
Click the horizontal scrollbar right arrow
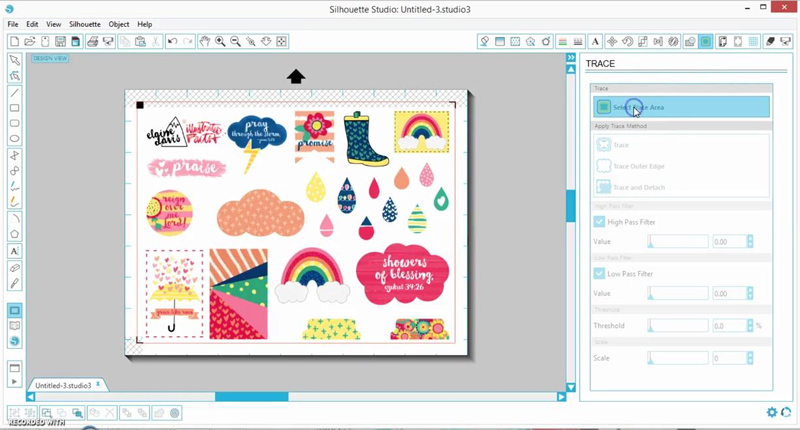tap(561, 396)
